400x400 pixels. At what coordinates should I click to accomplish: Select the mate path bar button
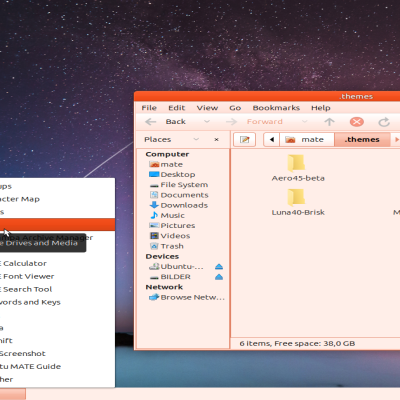pos(307,139)
